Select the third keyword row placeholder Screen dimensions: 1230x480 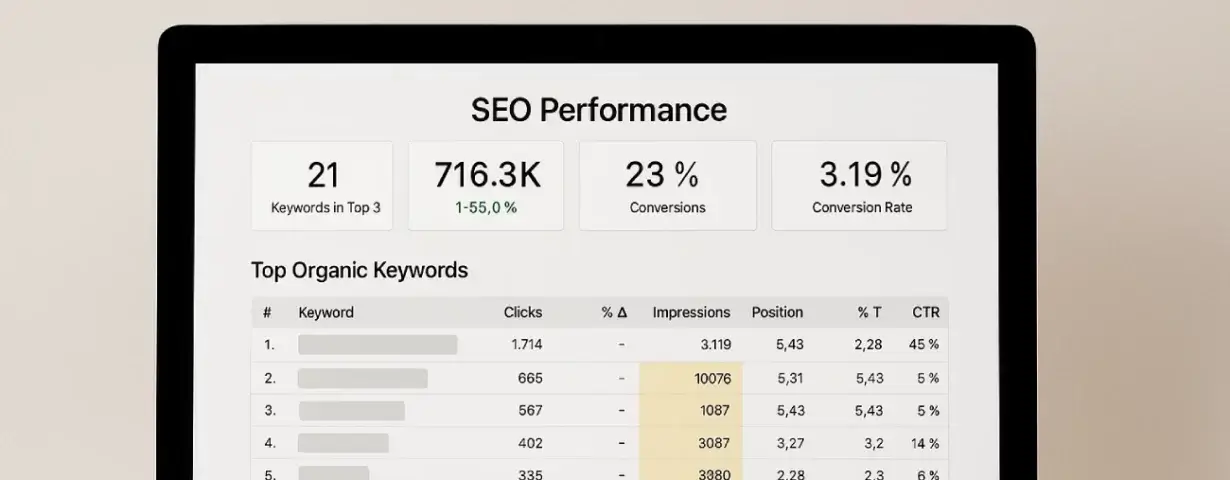coord(351,411)
